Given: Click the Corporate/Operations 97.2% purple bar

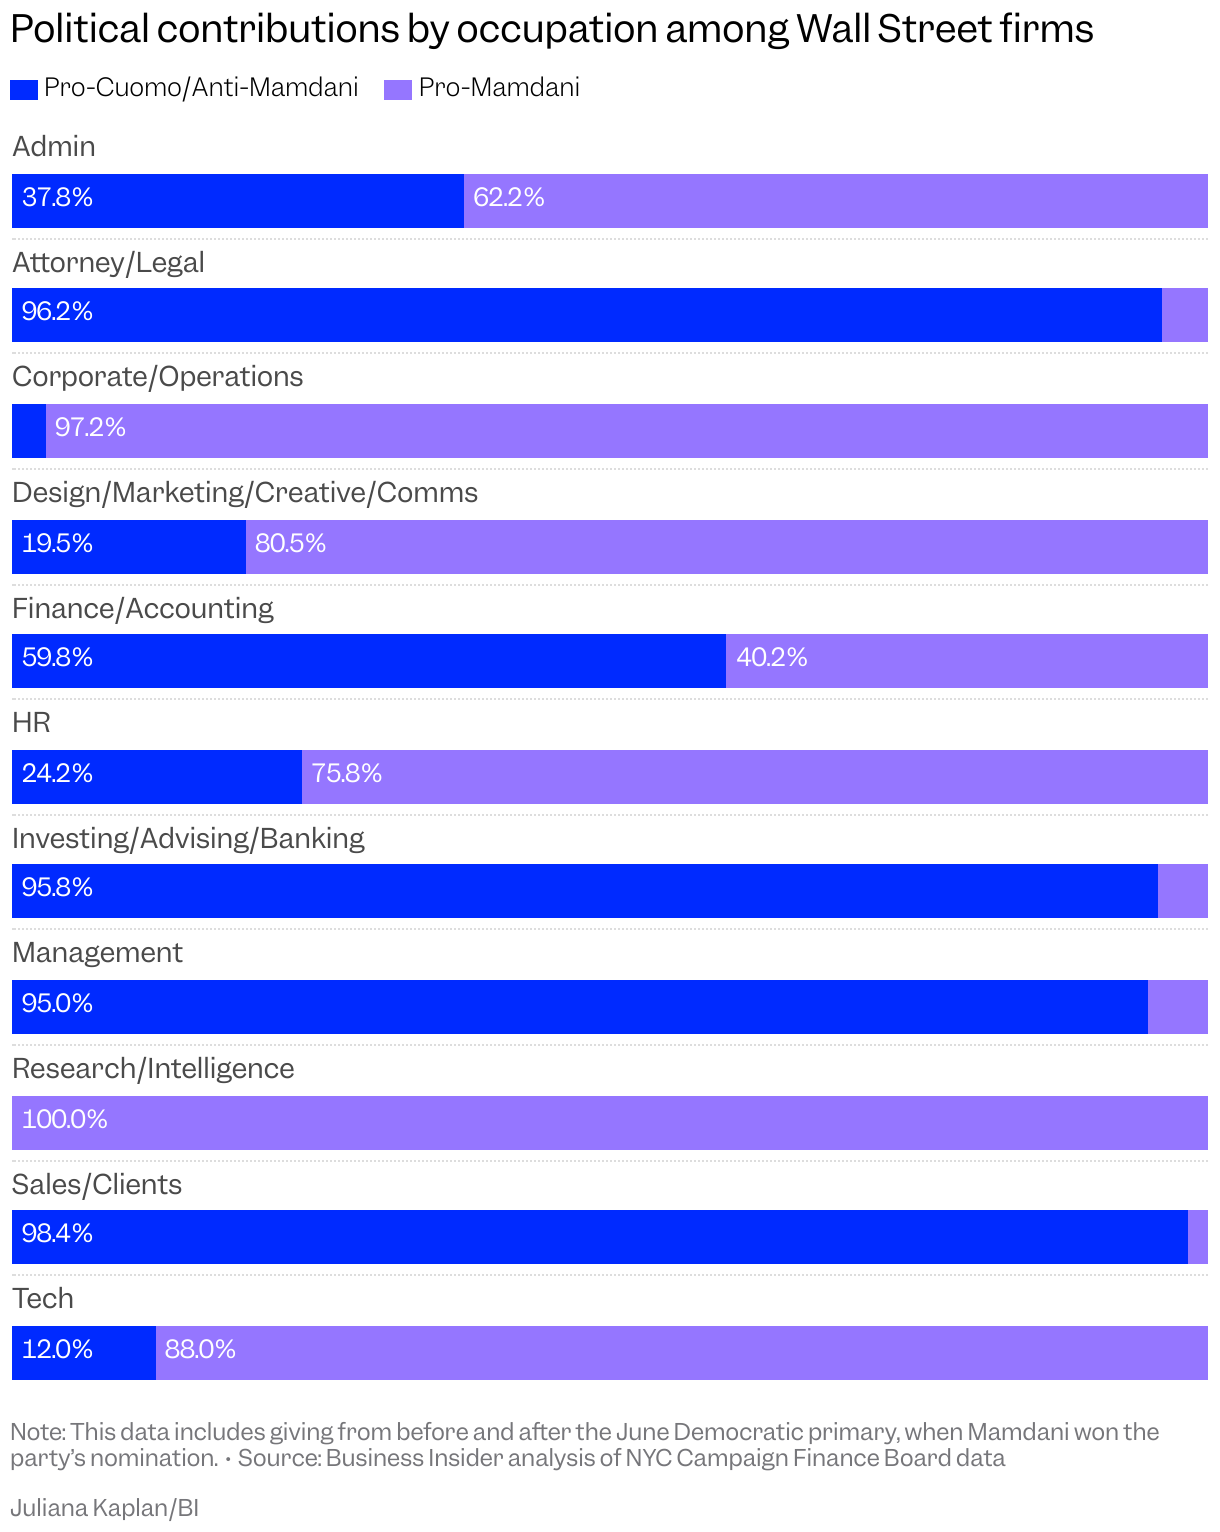Looking at the screenshot, I should coord(626,431).
